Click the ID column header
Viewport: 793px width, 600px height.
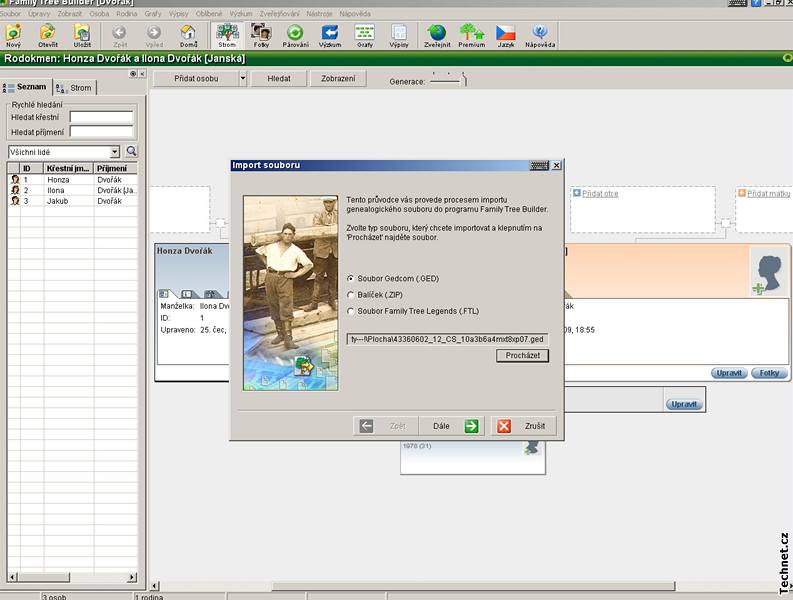(31, 168)
